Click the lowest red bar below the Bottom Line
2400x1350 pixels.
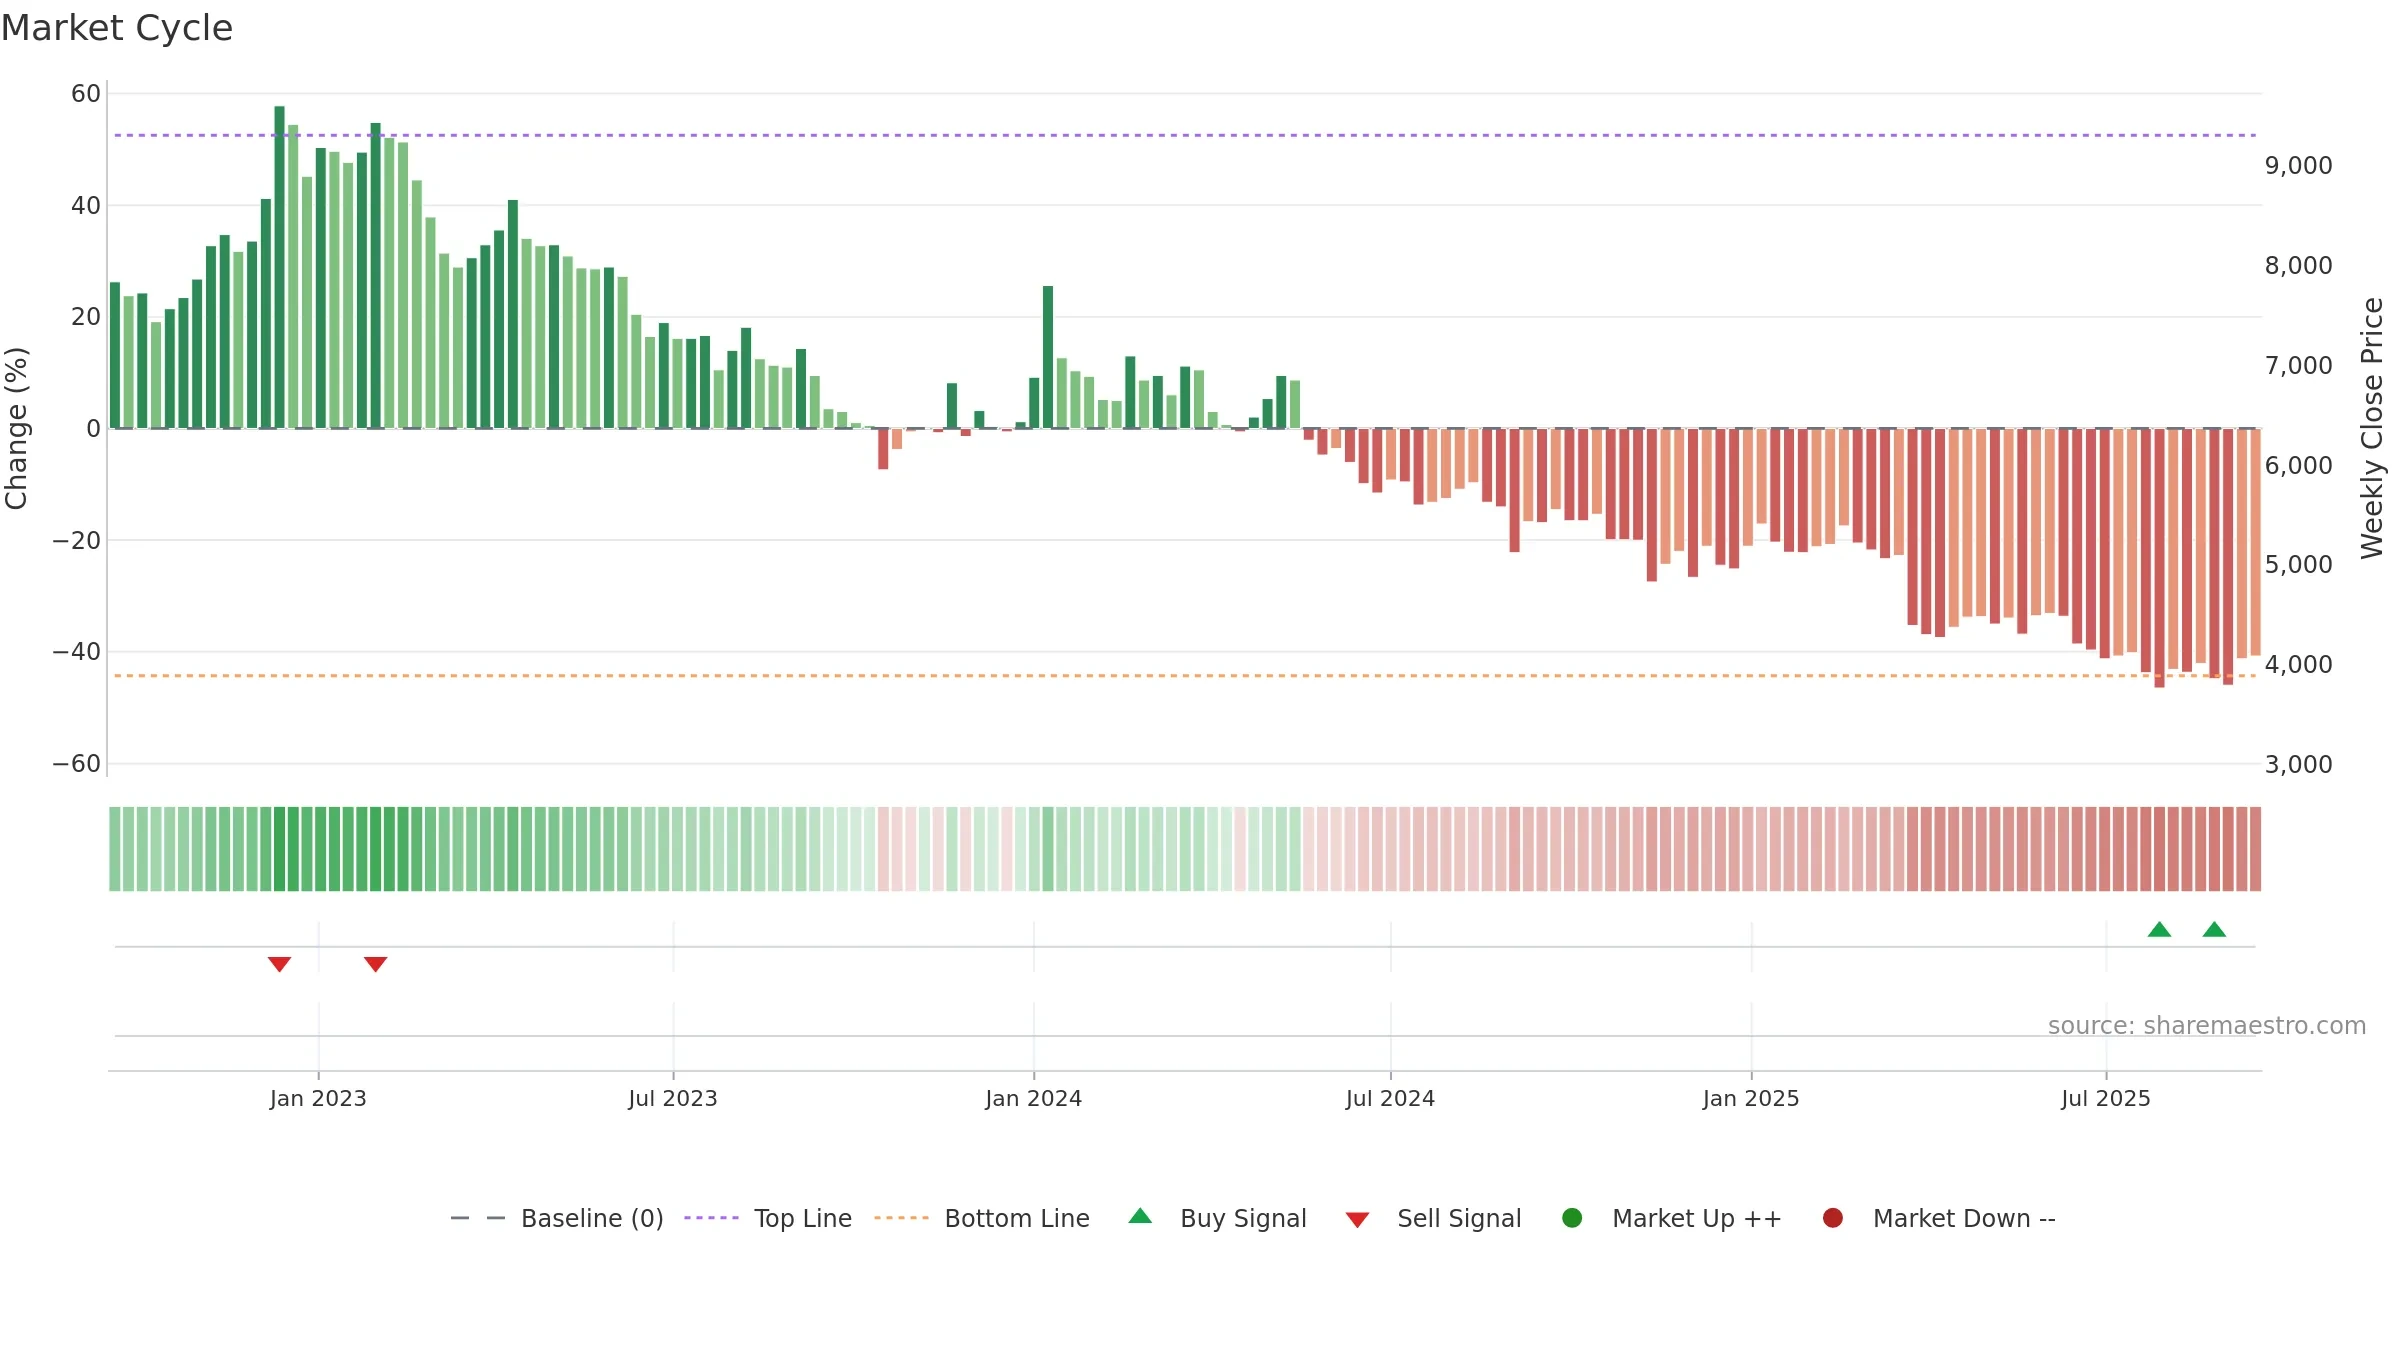[2159, 558]
